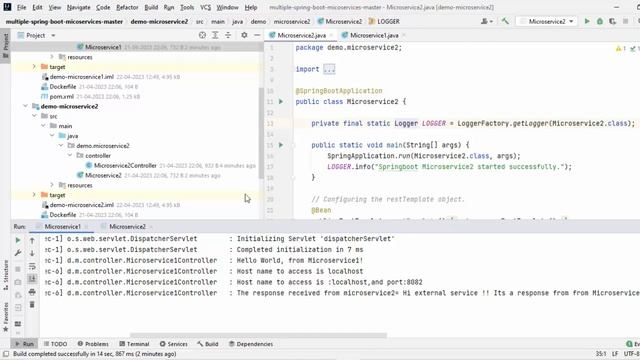640x360 pixels.
Task: Toggle soft-wrap in the Run console
Action: [32, 267]
